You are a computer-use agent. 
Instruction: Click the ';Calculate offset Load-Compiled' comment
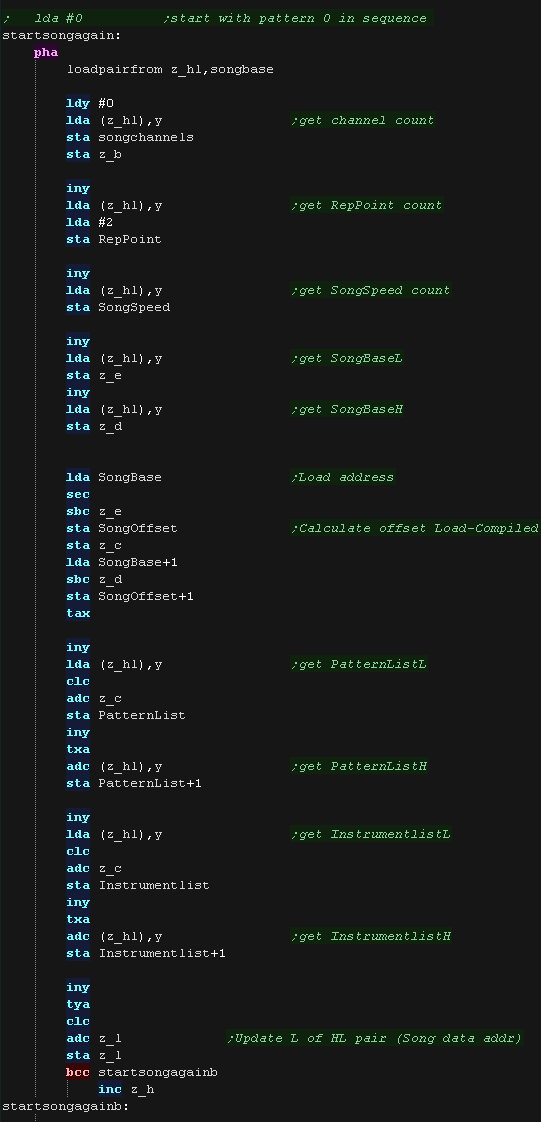pyautogui.click(x=414, y=528)
